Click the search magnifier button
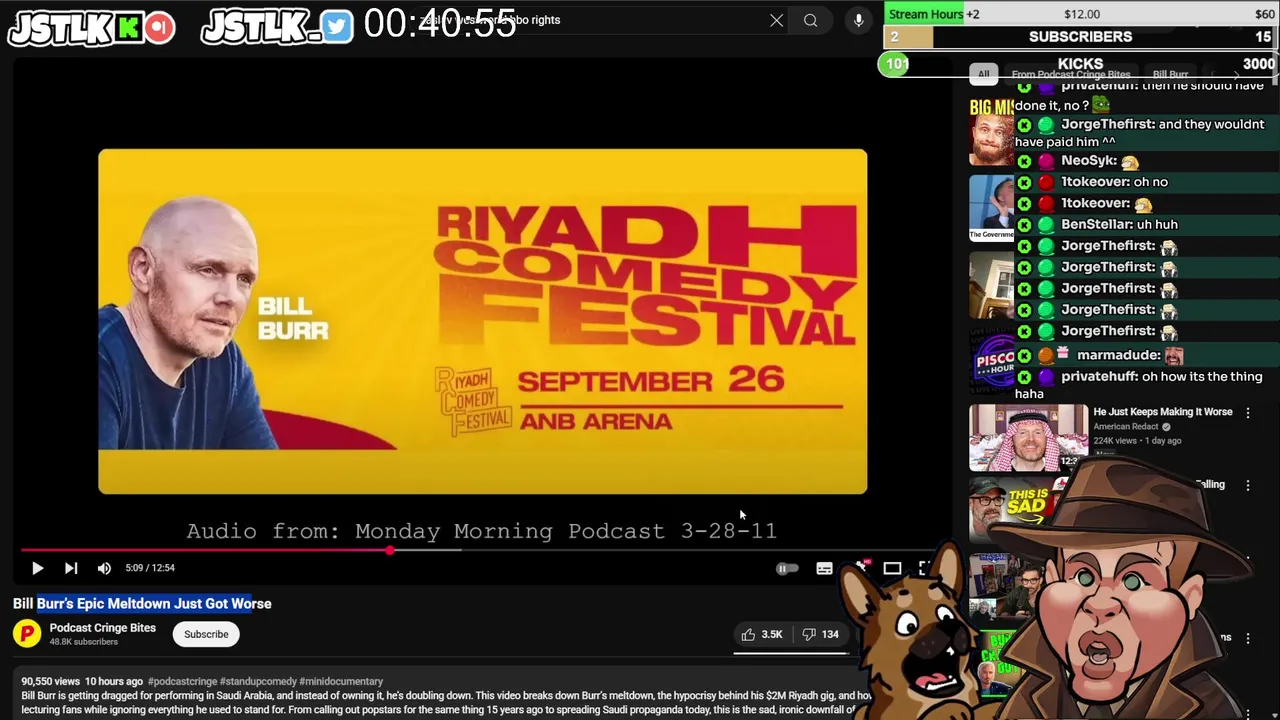 tap(810, 20)
